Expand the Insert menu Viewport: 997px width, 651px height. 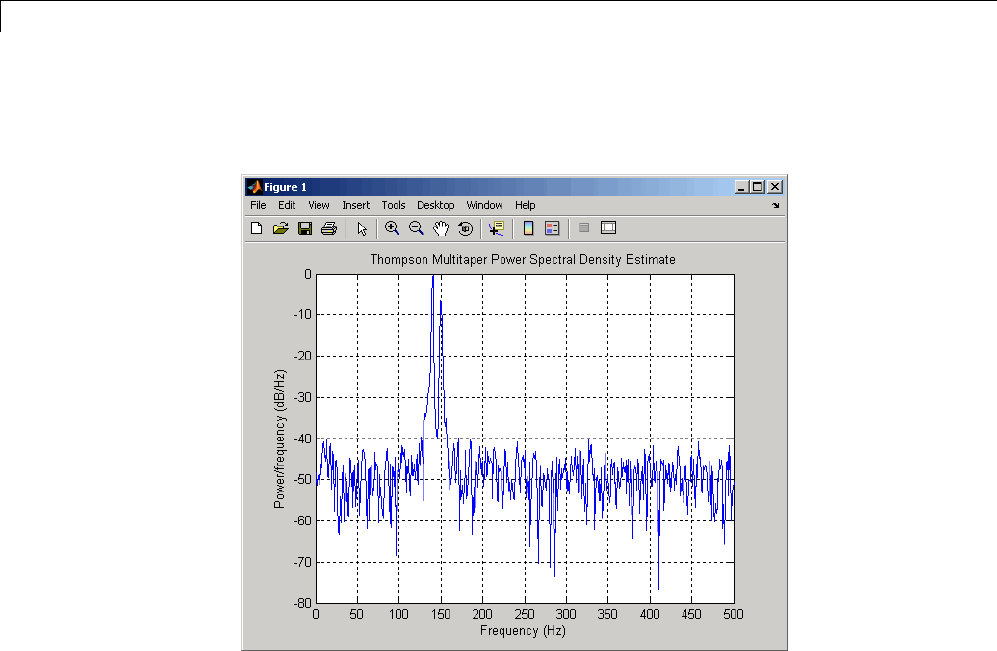(355, 205)
